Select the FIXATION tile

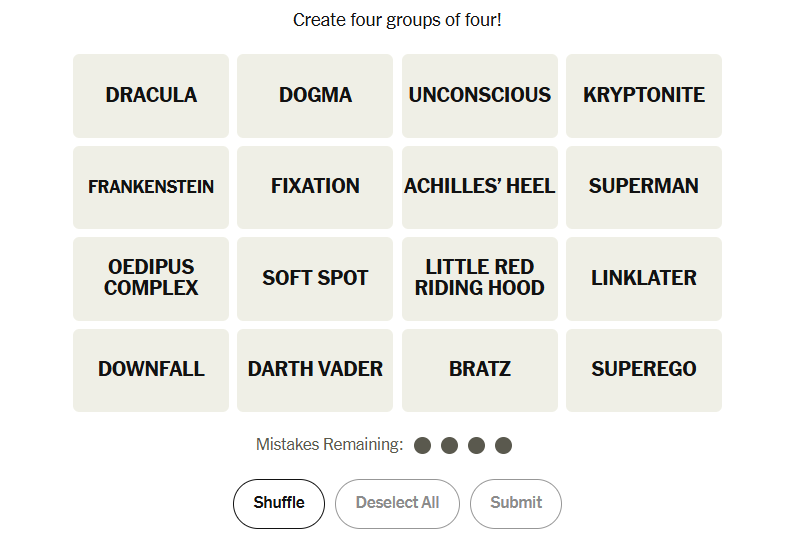pyautogui.click(x=315, y=187)
